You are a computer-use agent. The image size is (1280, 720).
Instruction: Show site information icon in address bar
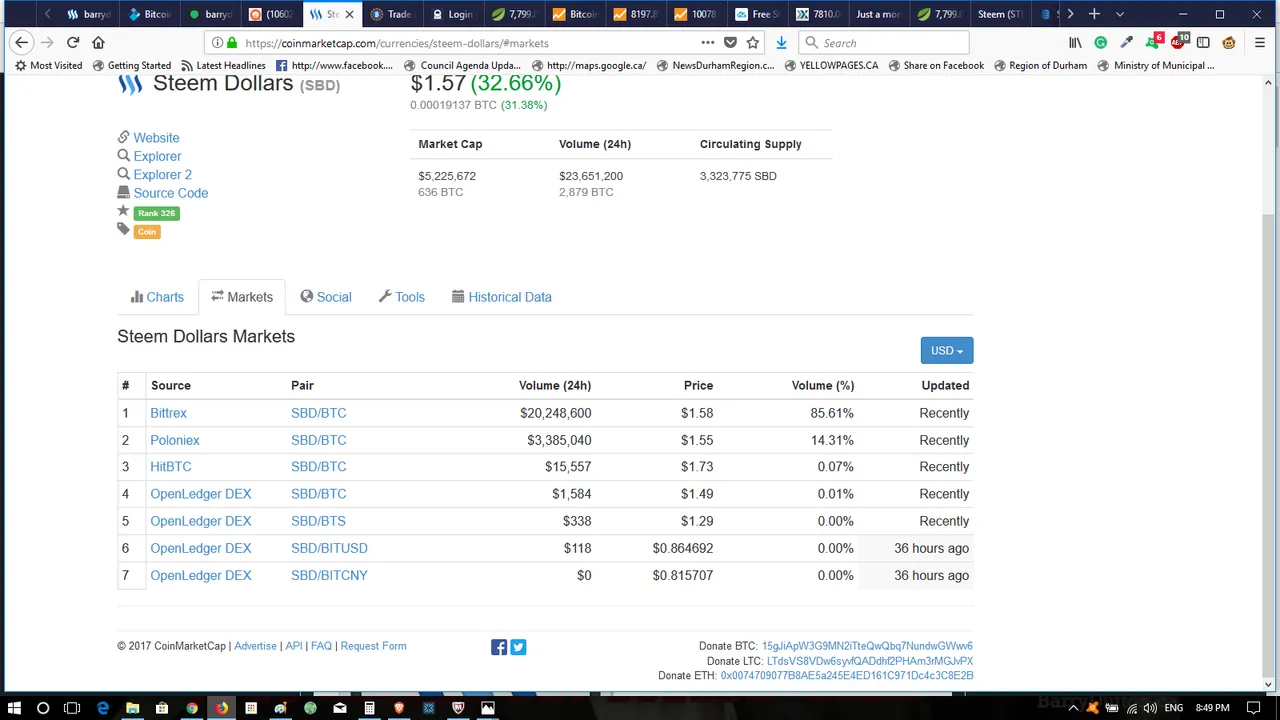(x=216, y=43)
